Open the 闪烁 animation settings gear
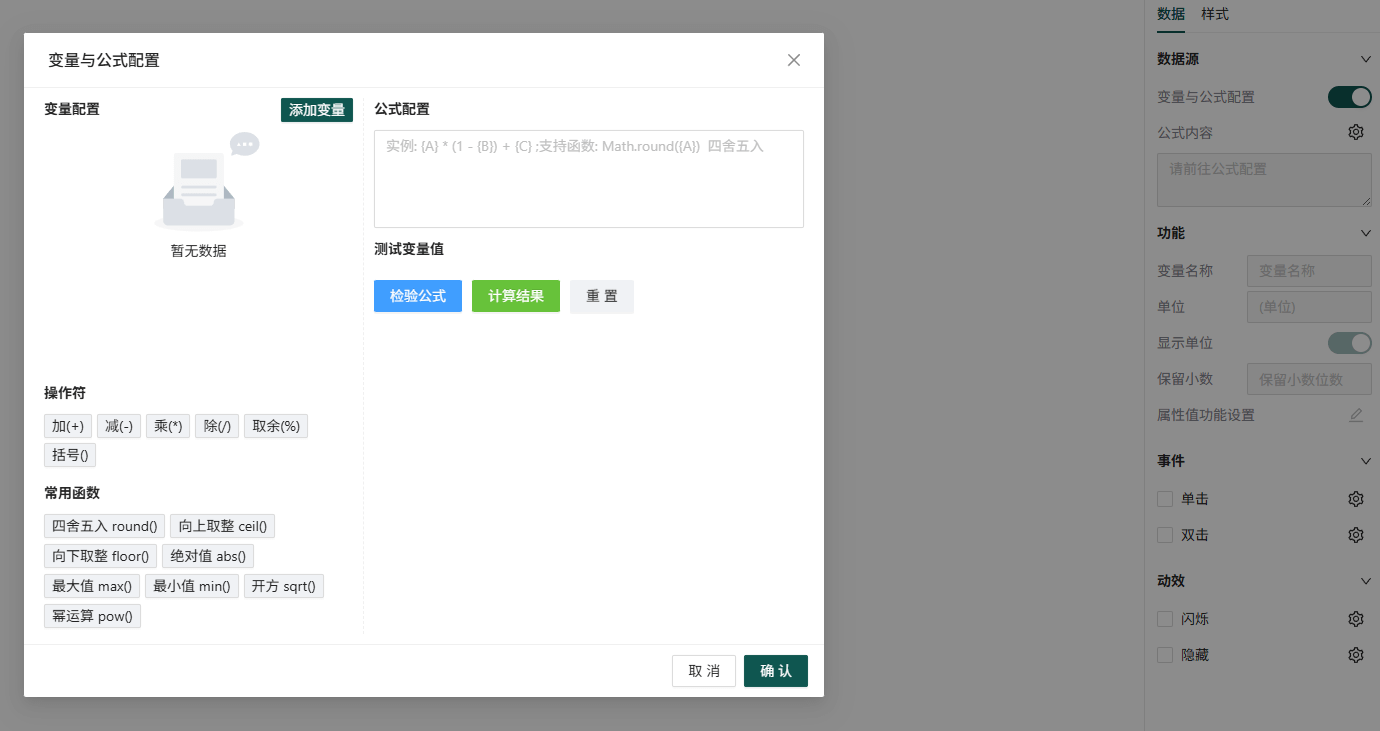The image size is (1380, 731). point(1355,618)
